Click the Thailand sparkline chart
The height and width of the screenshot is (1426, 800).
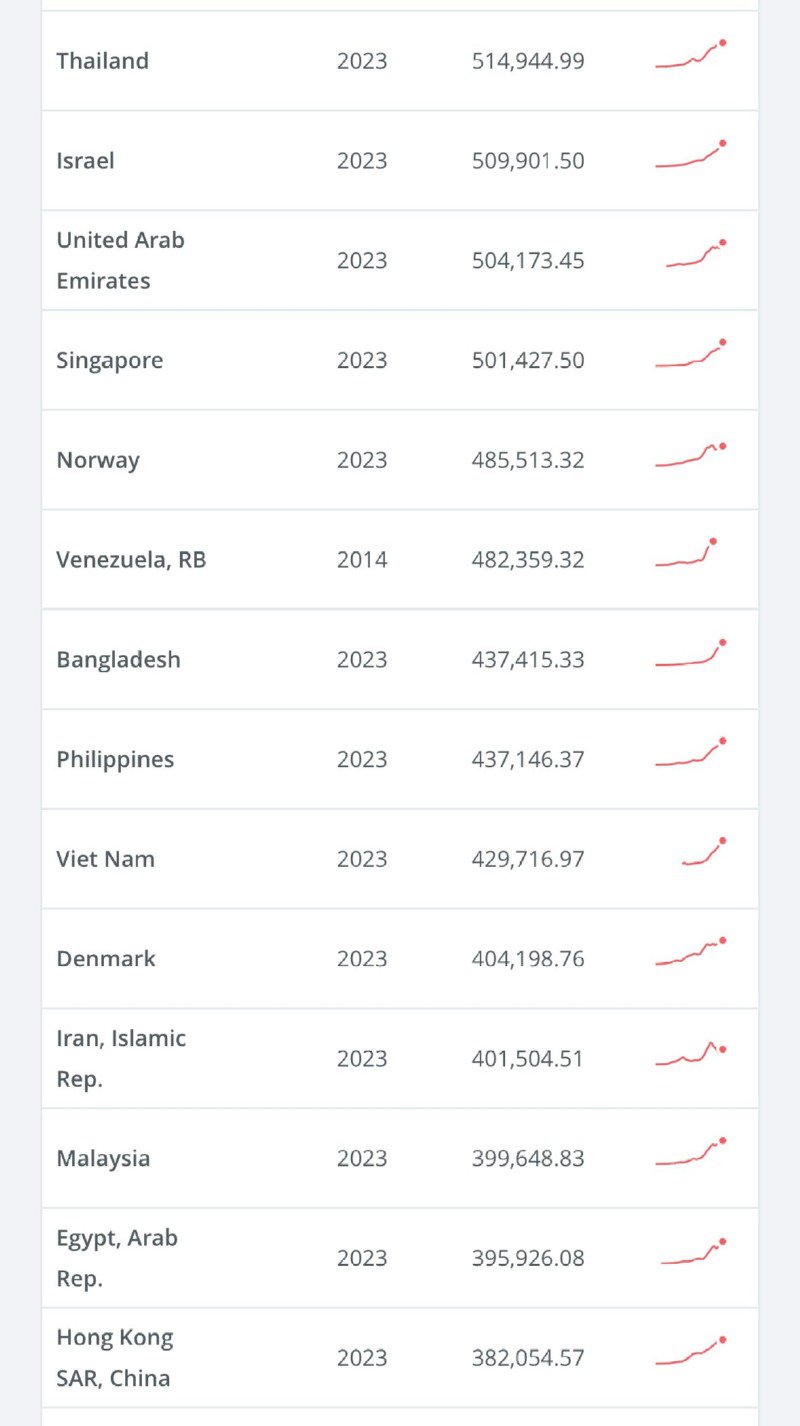pos(690,56)
